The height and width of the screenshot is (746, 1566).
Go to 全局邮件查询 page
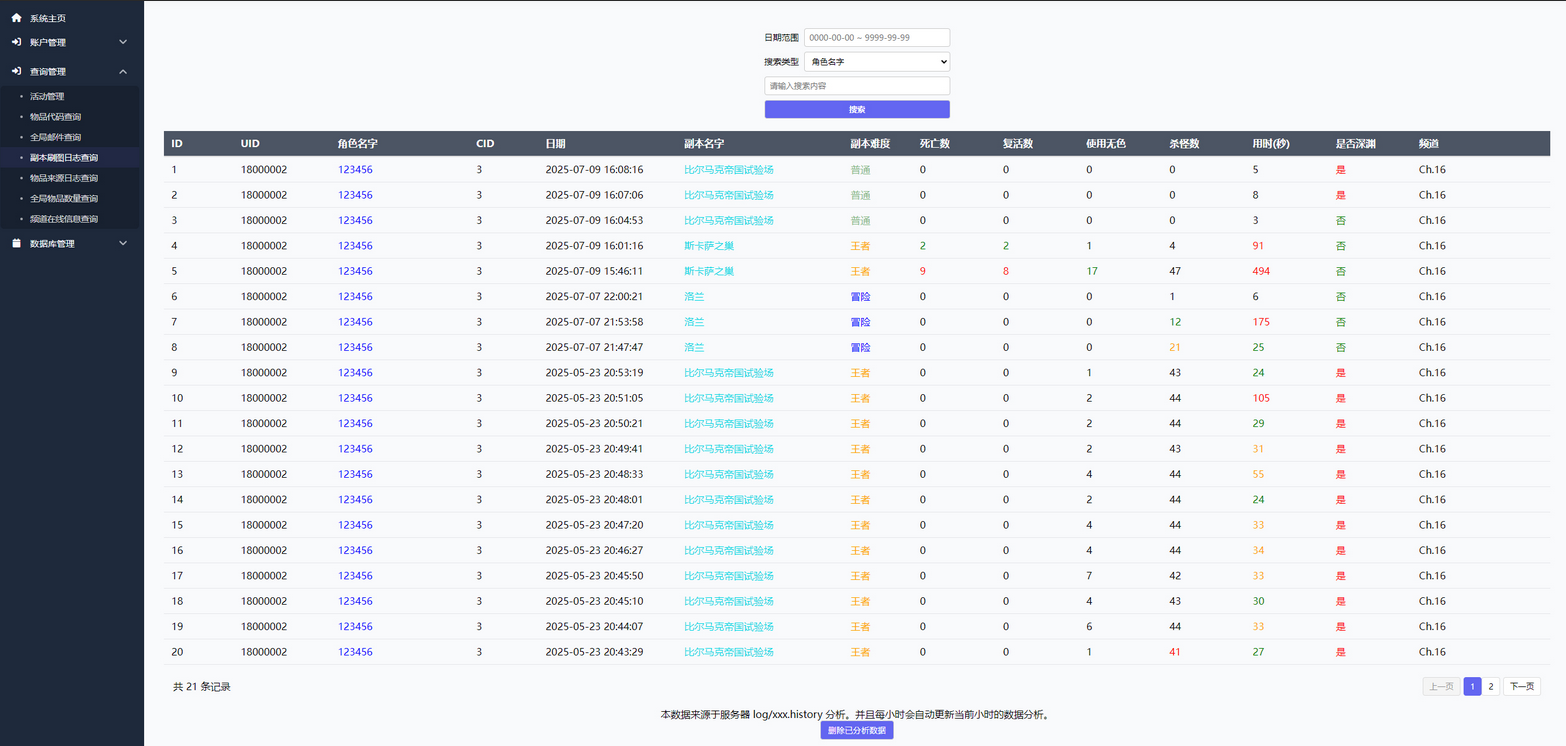click(x=55, y=137)
